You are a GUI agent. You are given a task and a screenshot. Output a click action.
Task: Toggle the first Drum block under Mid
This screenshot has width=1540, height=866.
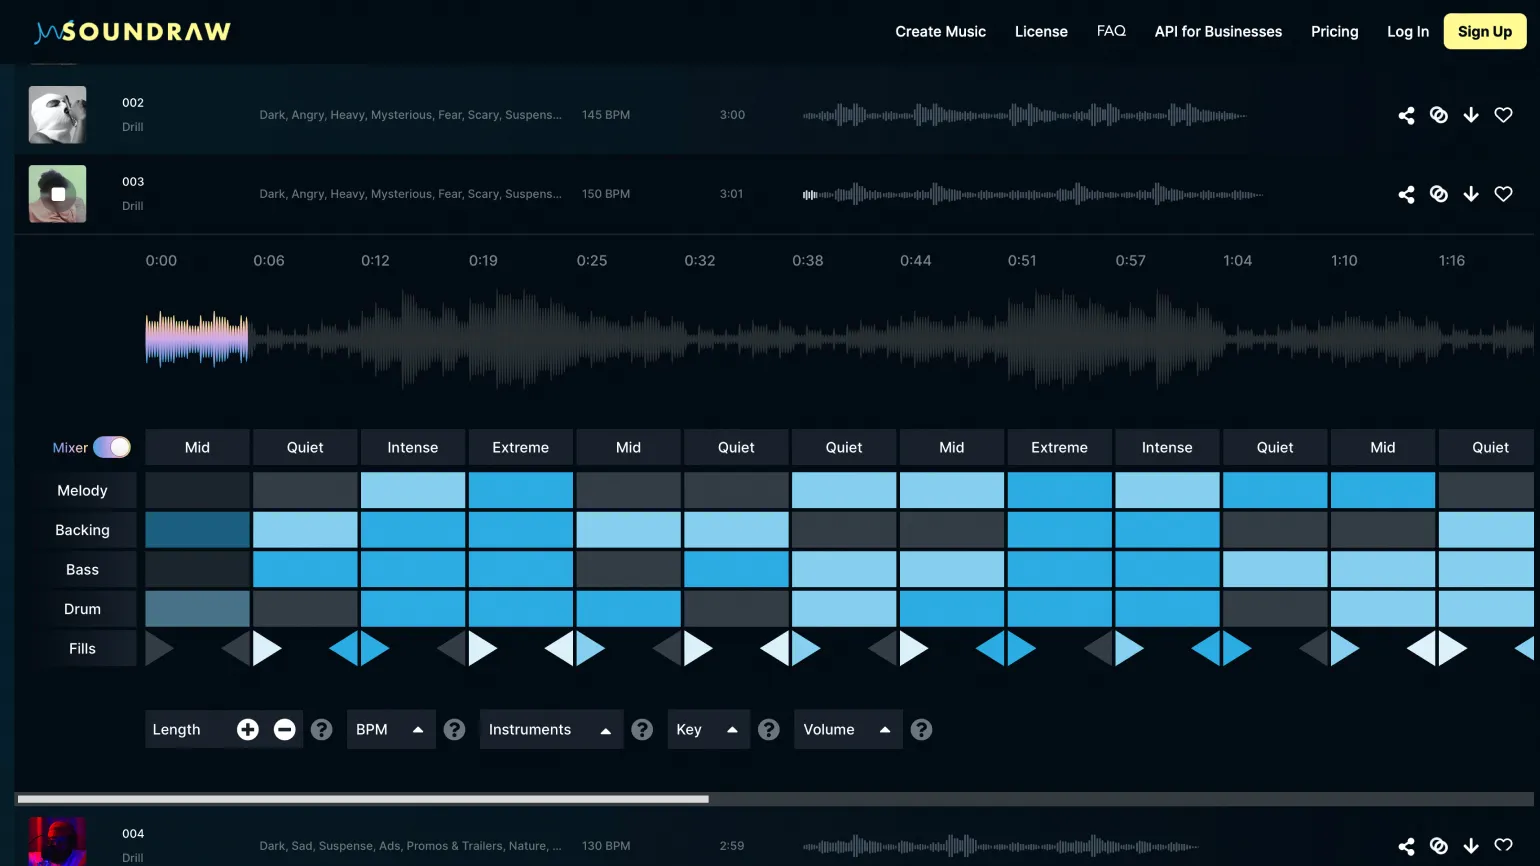tap(197, 609)
